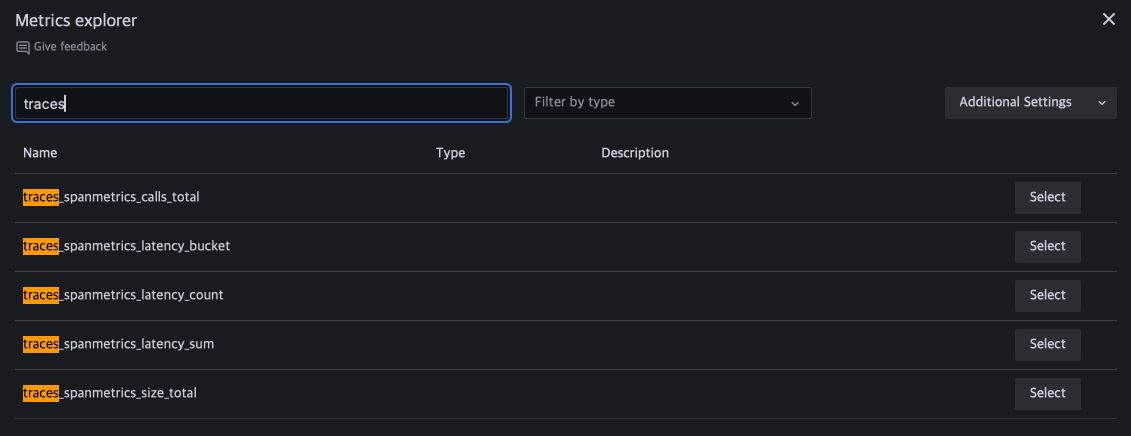This screenshot has width=1131, height=436.
Task: Open the Give feedback link
Action: tap(70, 47)
